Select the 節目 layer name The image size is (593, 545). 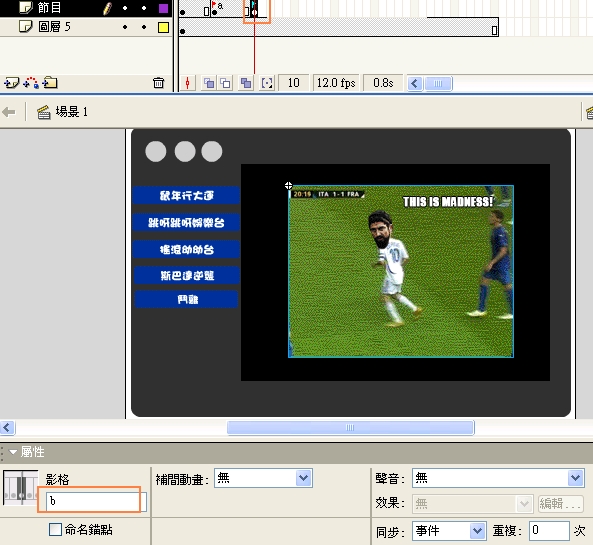pos(50,7)
